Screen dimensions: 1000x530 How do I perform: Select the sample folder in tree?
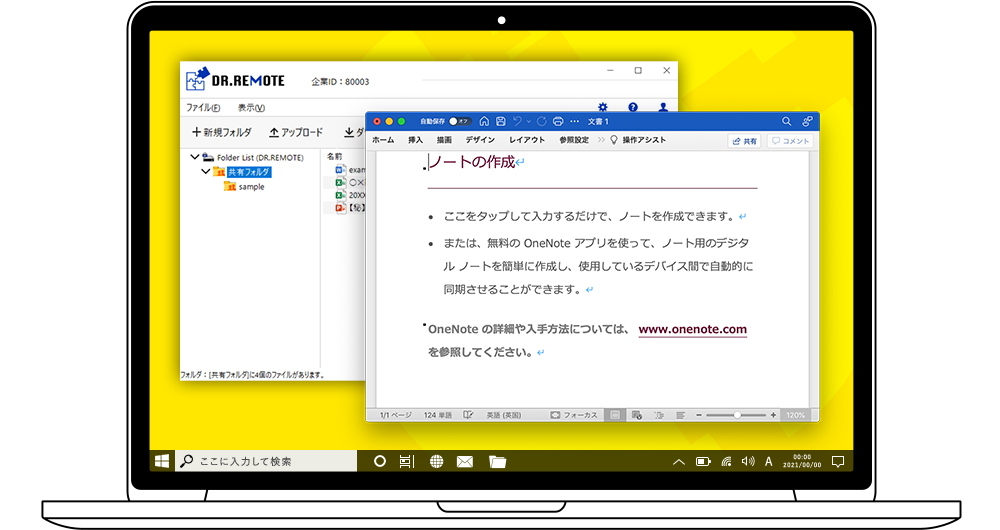[x=244, y=187]
